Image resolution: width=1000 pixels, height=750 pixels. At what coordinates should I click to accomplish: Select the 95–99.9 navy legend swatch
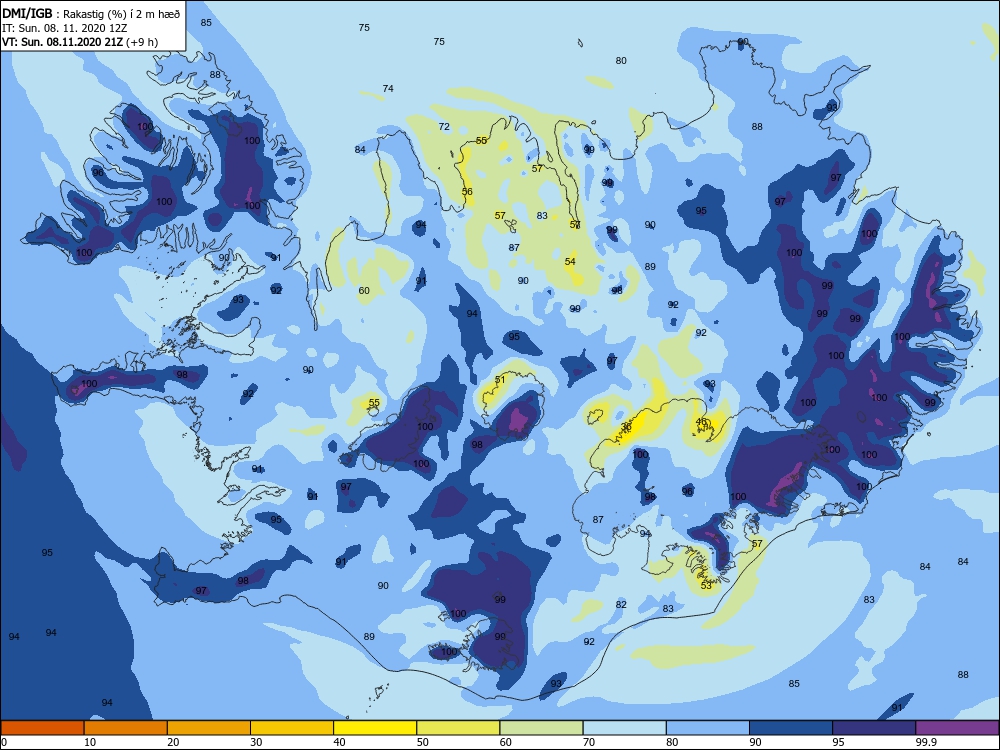874,728
